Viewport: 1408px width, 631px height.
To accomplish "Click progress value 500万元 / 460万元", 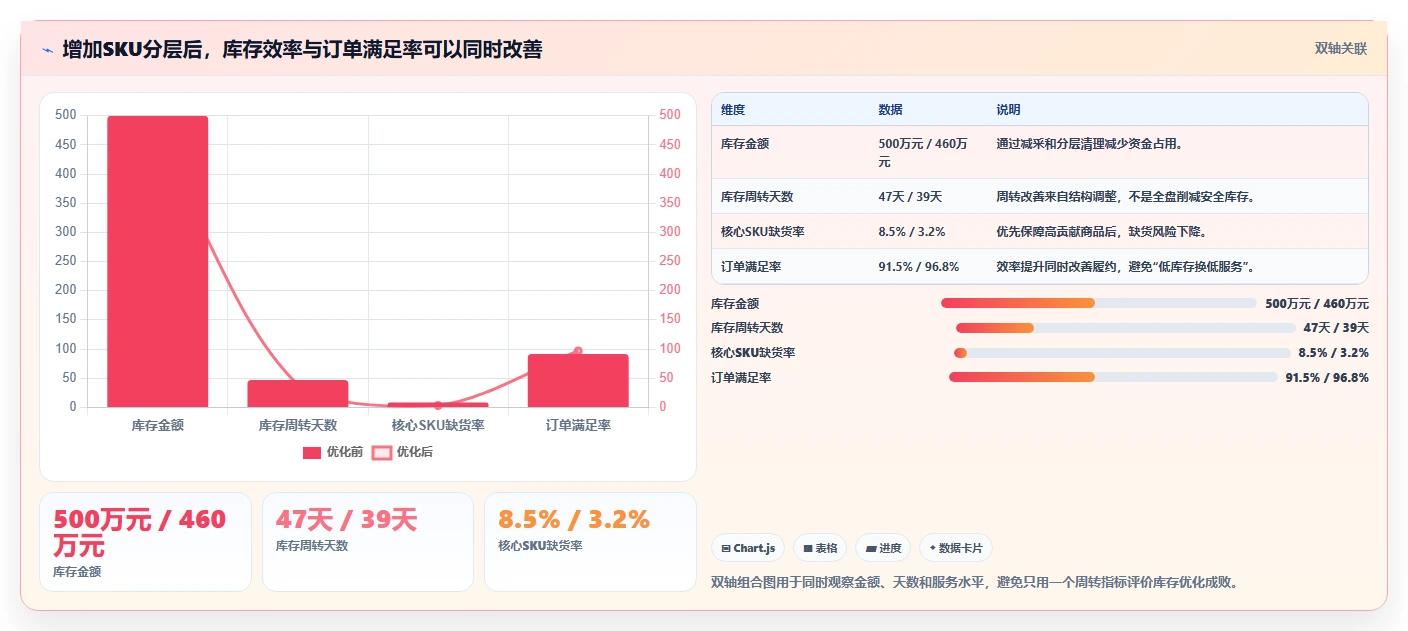I will click(1317, 304).
